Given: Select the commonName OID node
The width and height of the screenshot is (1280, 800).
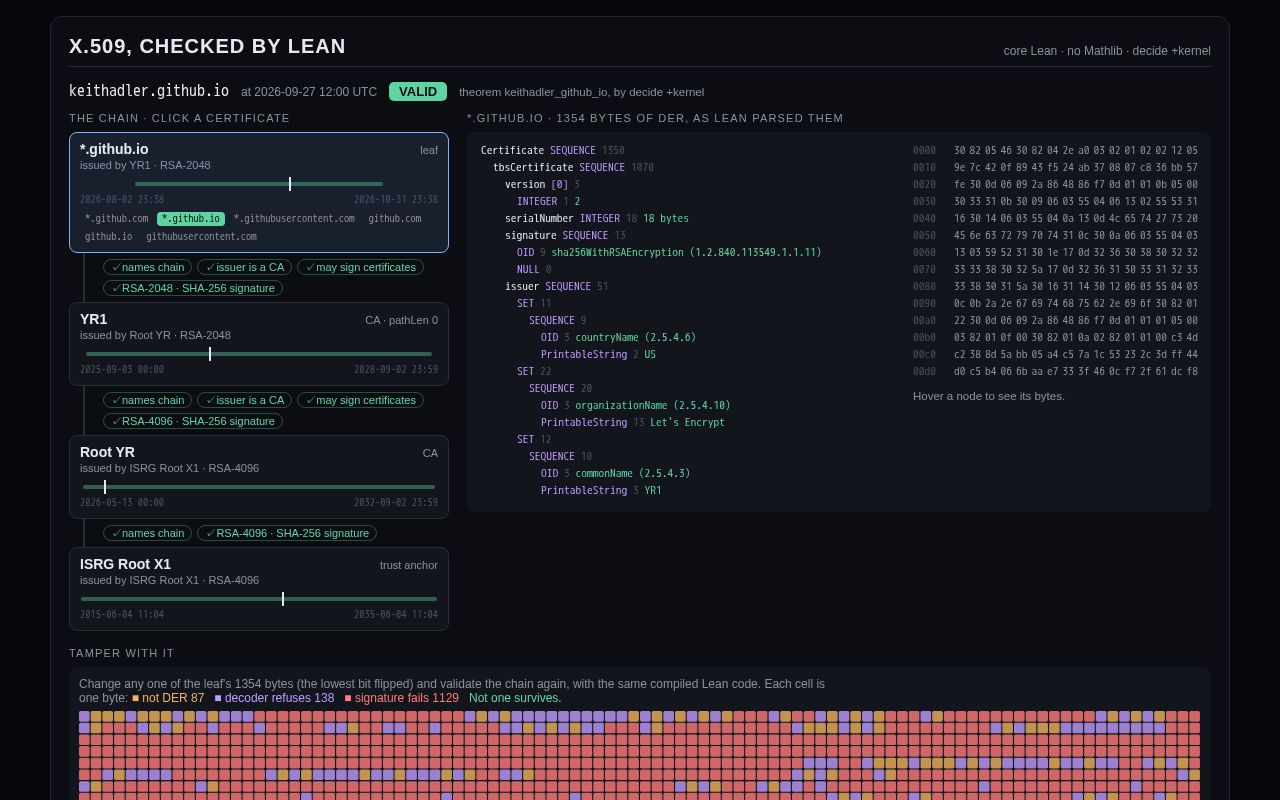Looking at the screenshot, I should (x=615, y=474).
